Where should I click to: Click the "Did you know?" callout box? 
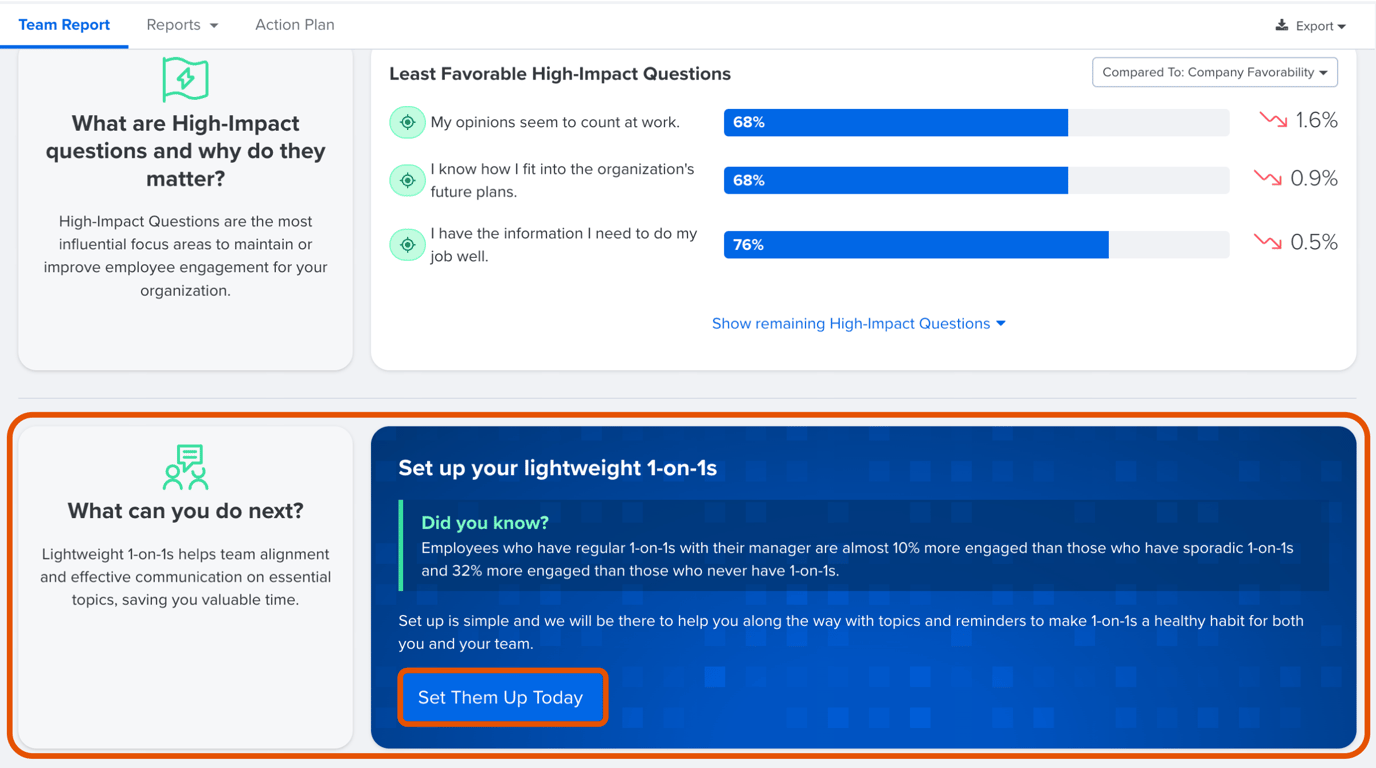[x=864, y=546]
